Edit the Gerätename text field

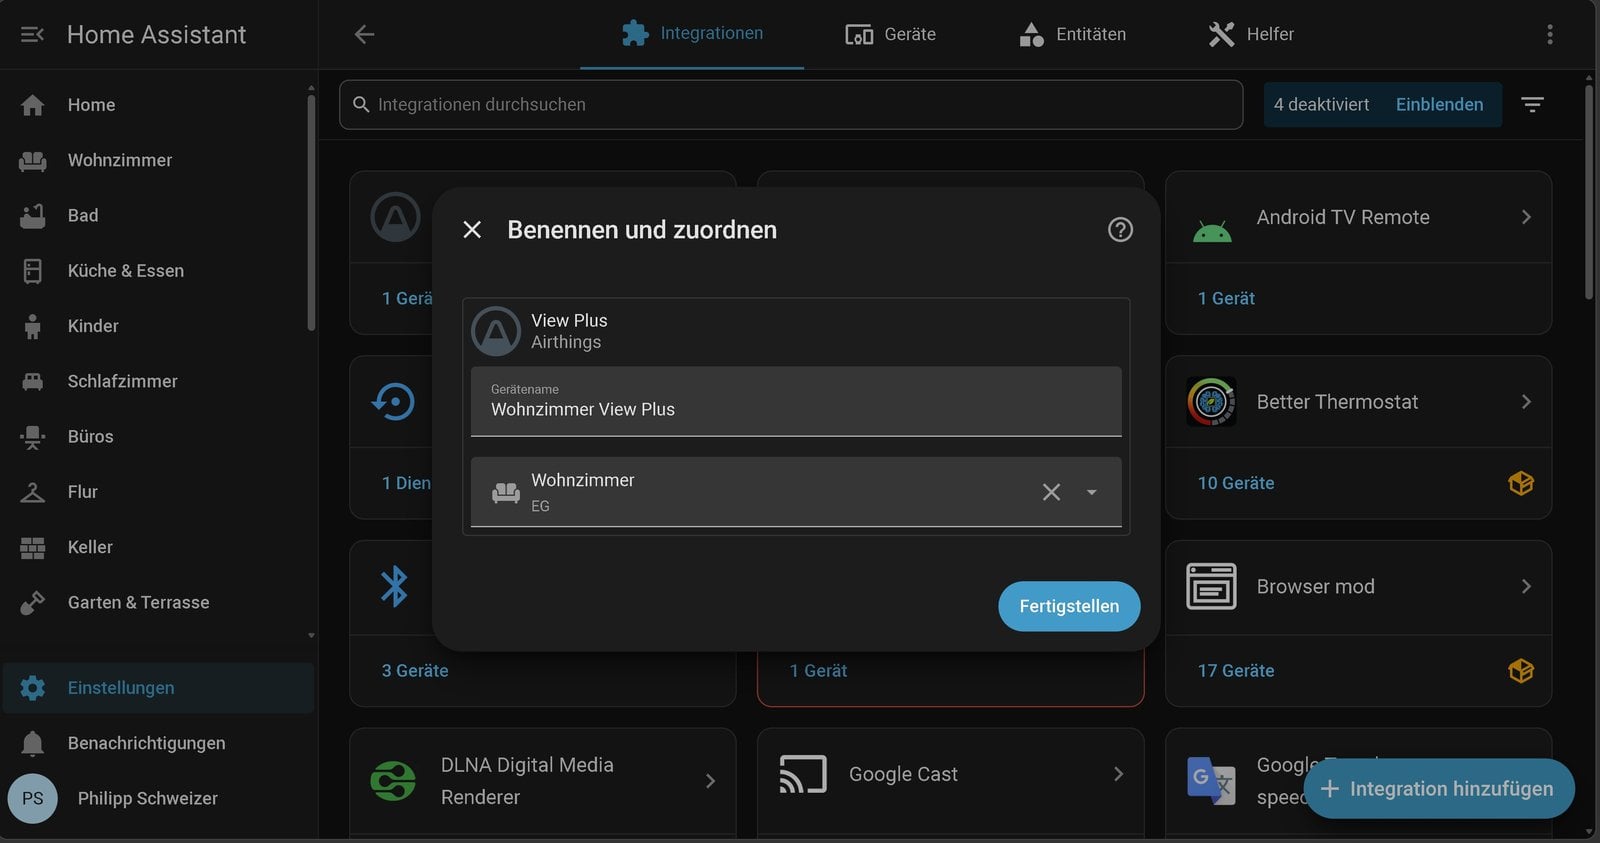coord(796,402)
